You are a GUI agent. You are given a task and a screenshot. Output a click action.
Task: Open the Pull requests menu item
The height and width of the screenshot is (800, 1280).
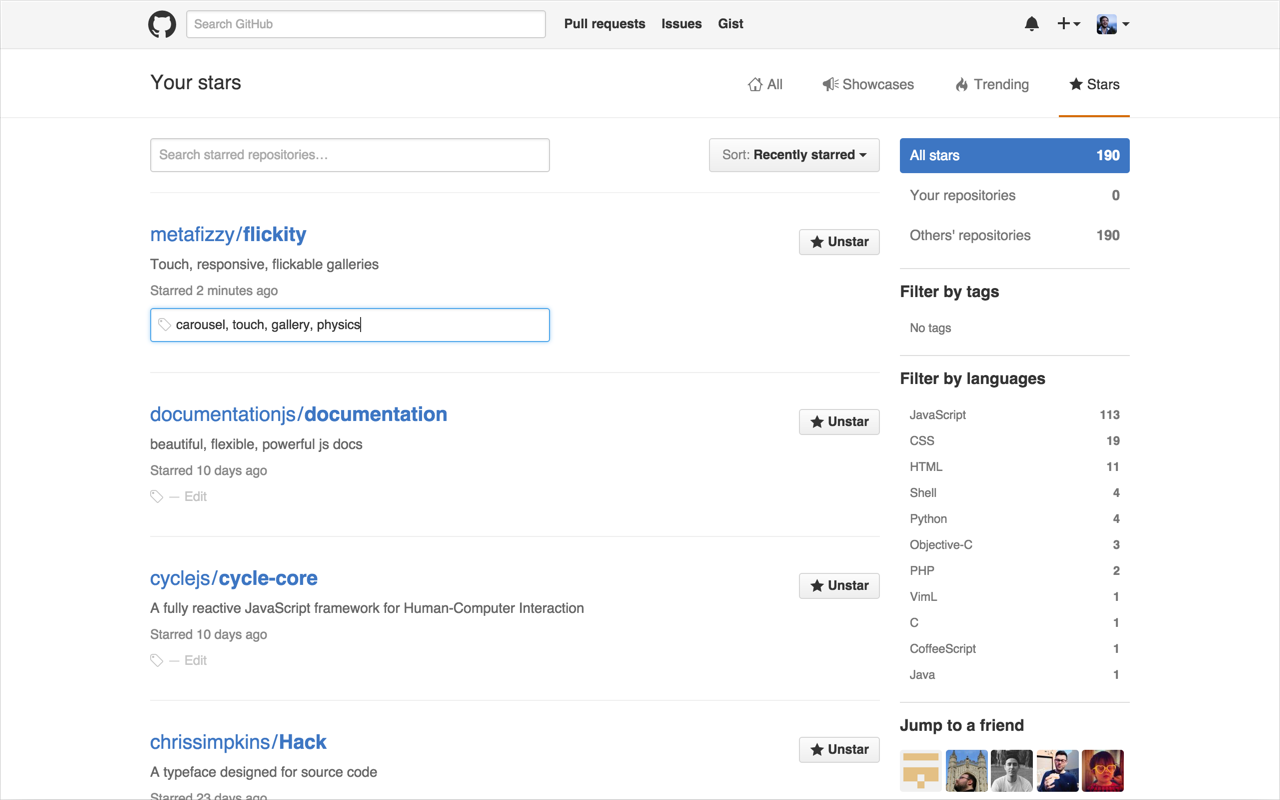604,23
